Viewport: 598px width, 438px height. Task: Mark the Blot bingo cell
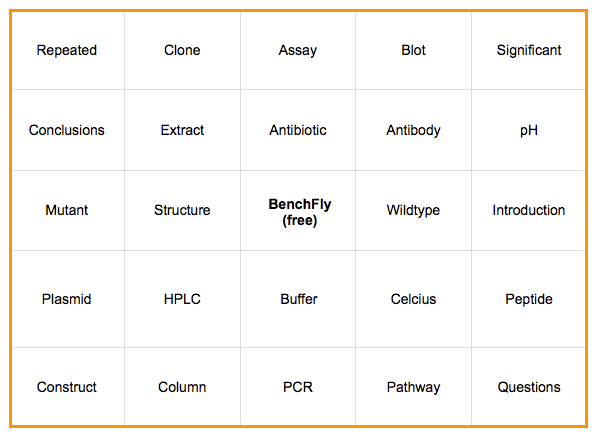click(413, 51)
